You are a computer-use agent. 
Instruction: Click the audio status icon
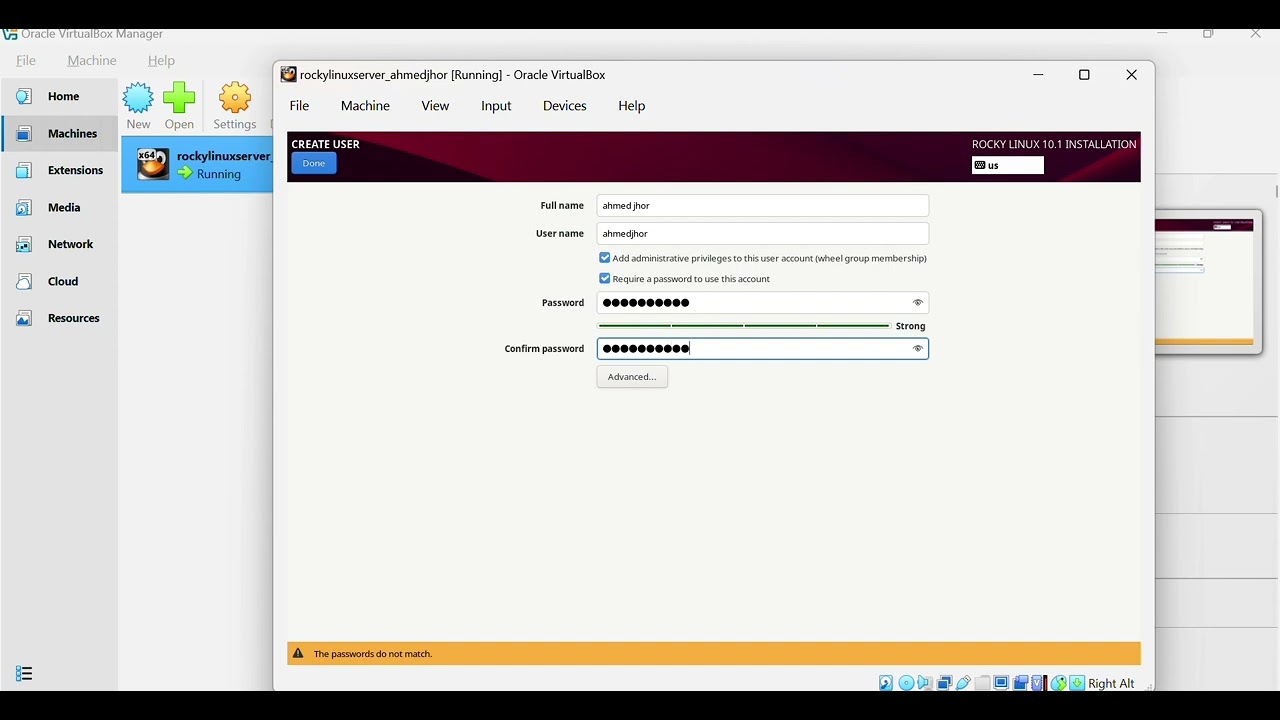(x=923, y=683)
